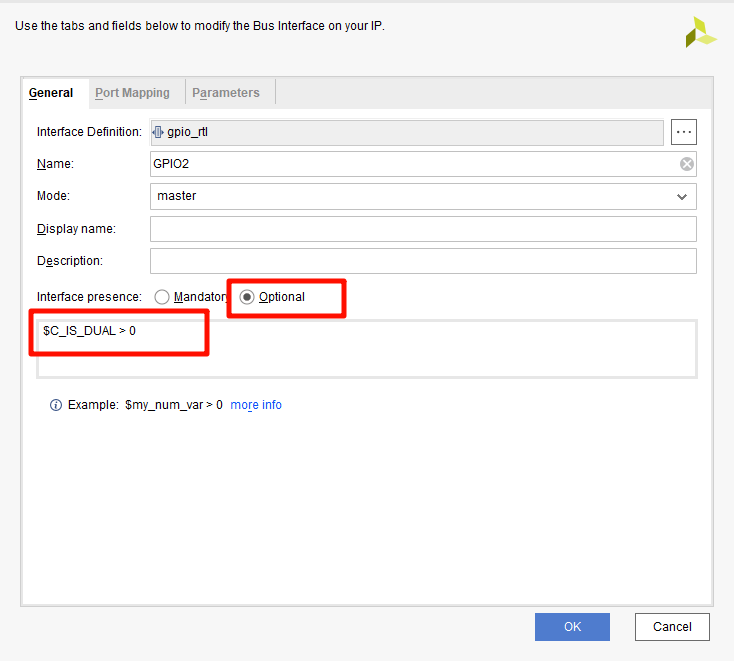Click the Name field containing GPIO2
734x661 pixels.
(423, 164)
